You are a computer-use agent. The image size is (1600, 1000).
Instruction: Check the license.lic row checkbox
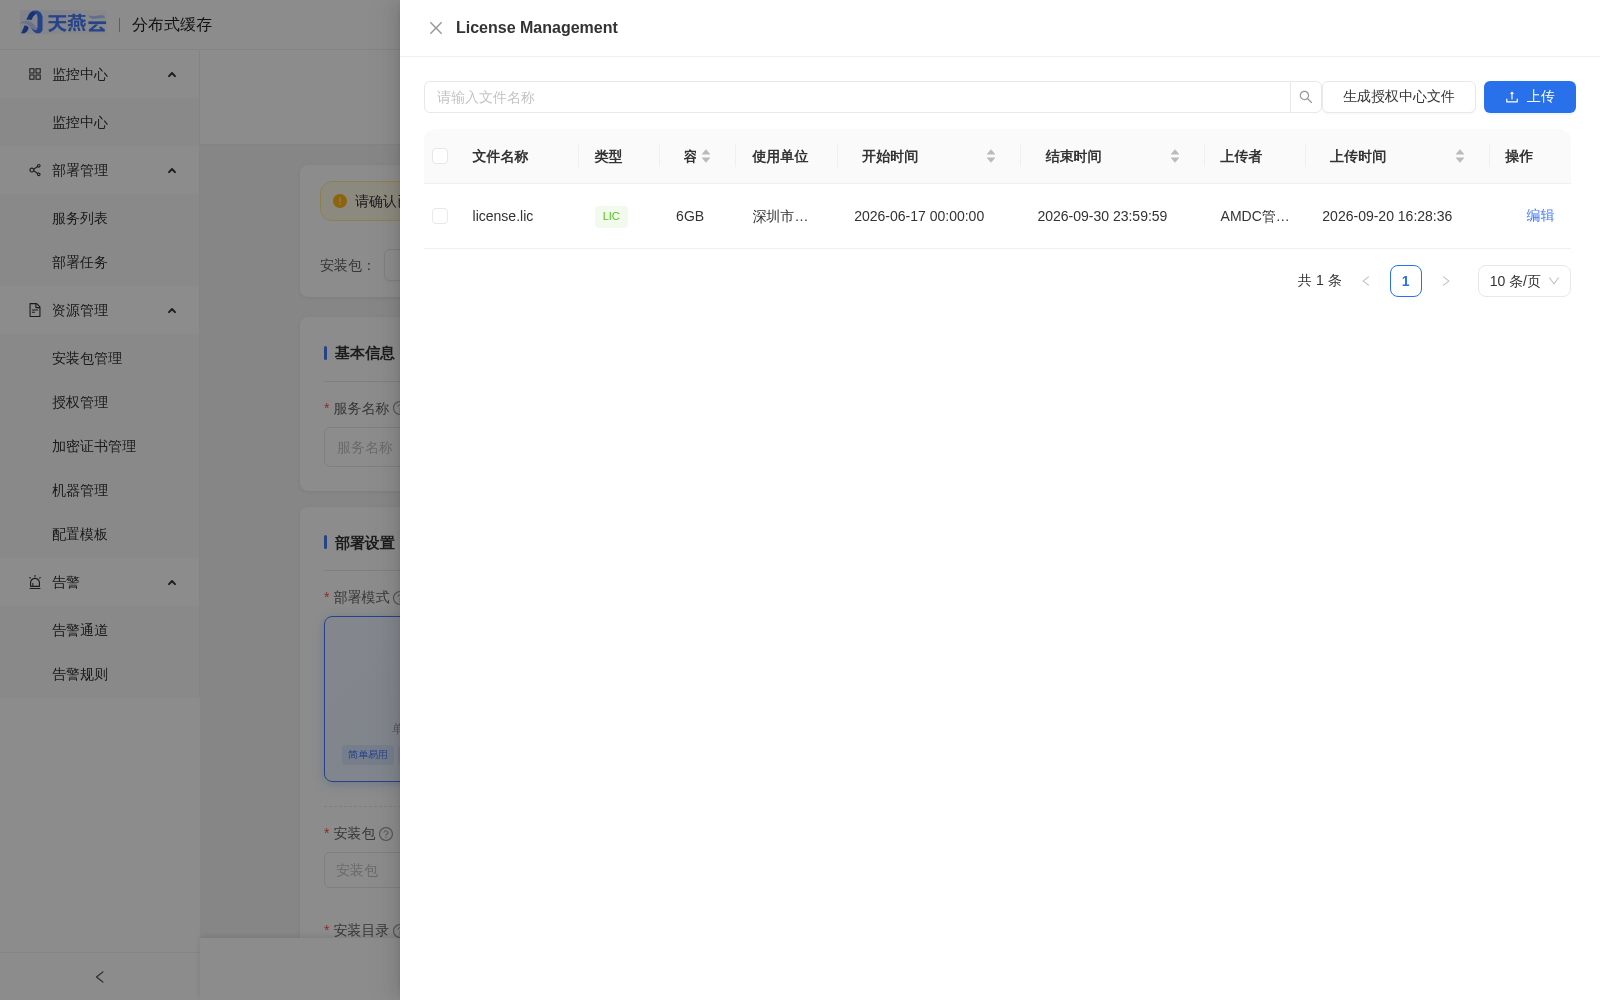coord(440,216)
